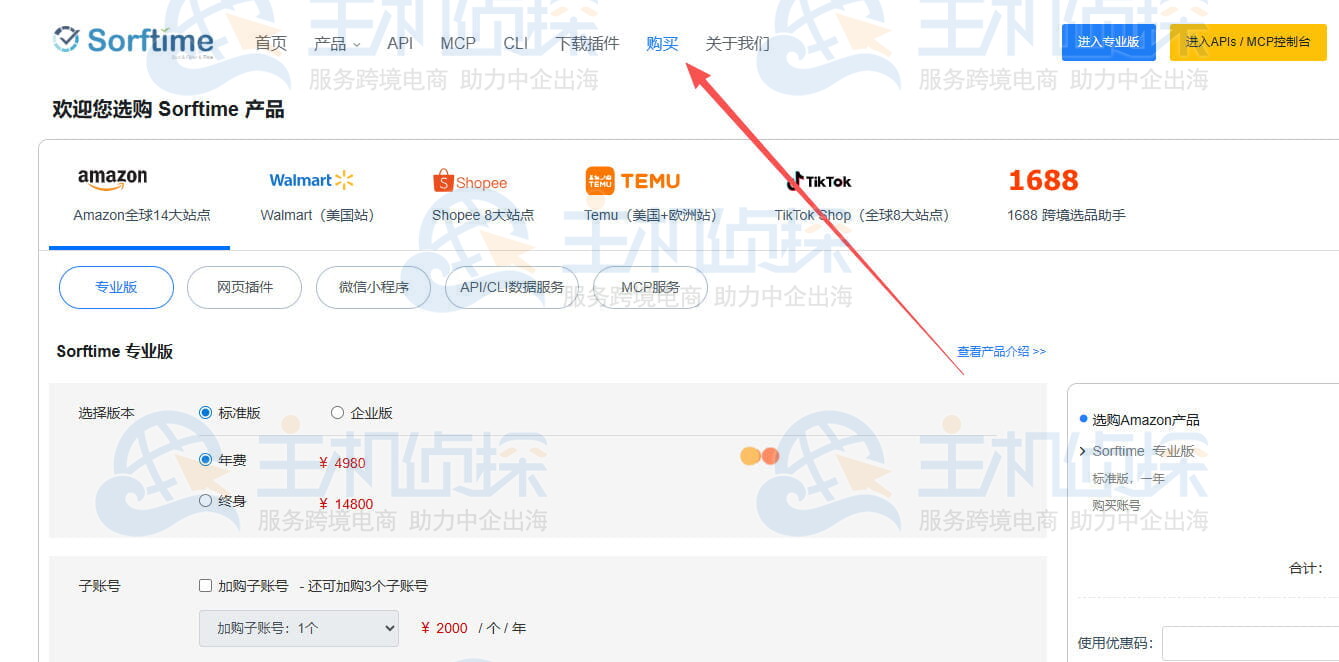Click 欢迎您选购 Sorftime 产品 heading
This screenshot has width=1339, height=662.
[168, 109]
